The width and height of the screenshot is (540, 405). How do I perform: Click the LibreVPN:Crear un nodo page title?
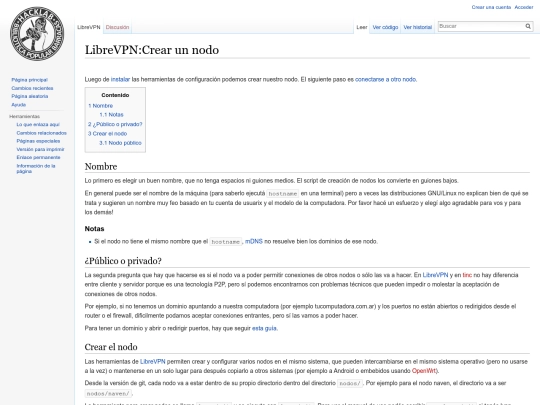pyautogui.click(x=152, y=50)
